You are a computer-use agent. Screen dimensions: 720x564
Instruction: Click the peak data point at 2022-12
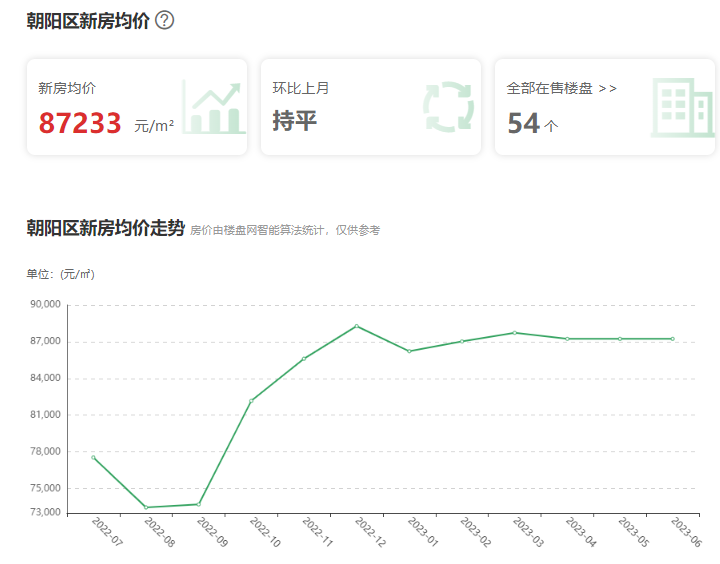pyautogui.click(x=356, y=326)
